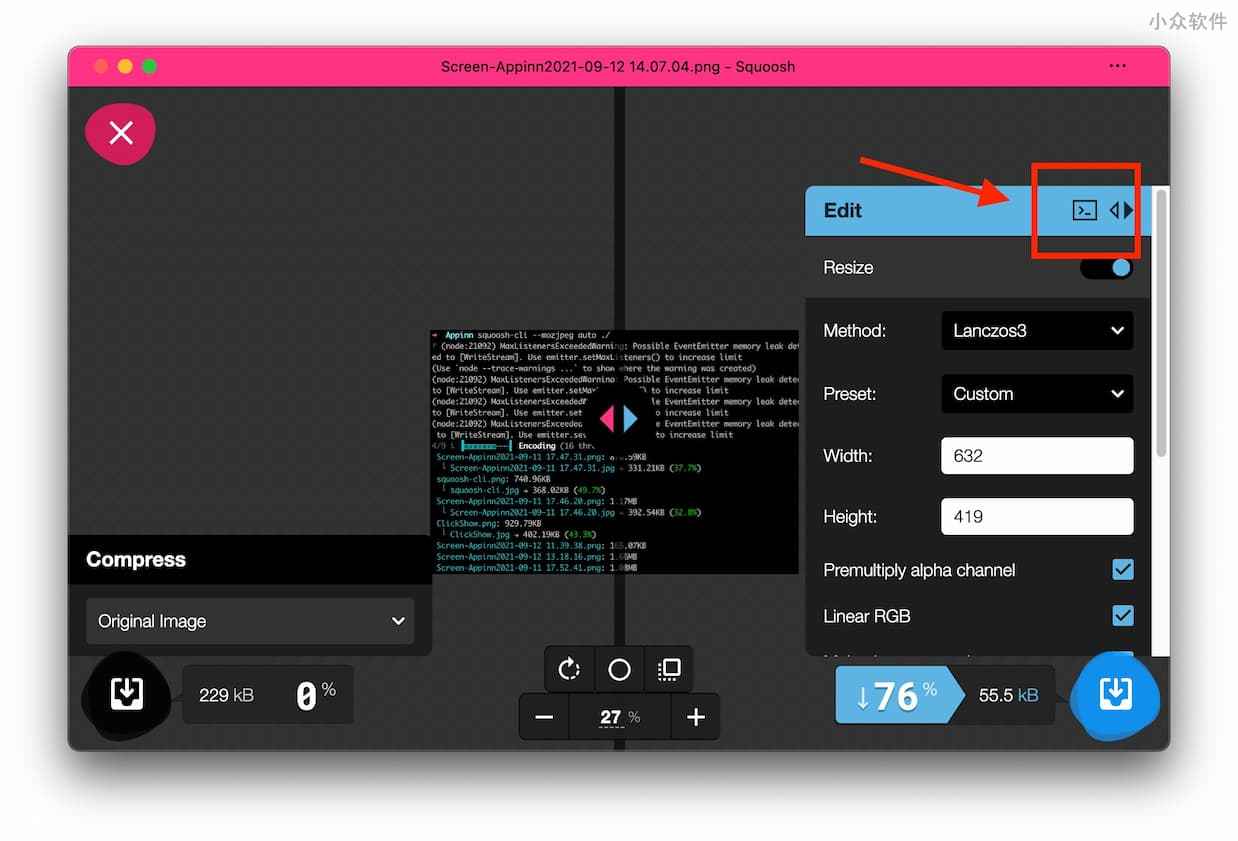This screenshot has width=1238, height=841.
Task: Swap sides with the arrows icon in Edit header
Action: (1122, 210)
